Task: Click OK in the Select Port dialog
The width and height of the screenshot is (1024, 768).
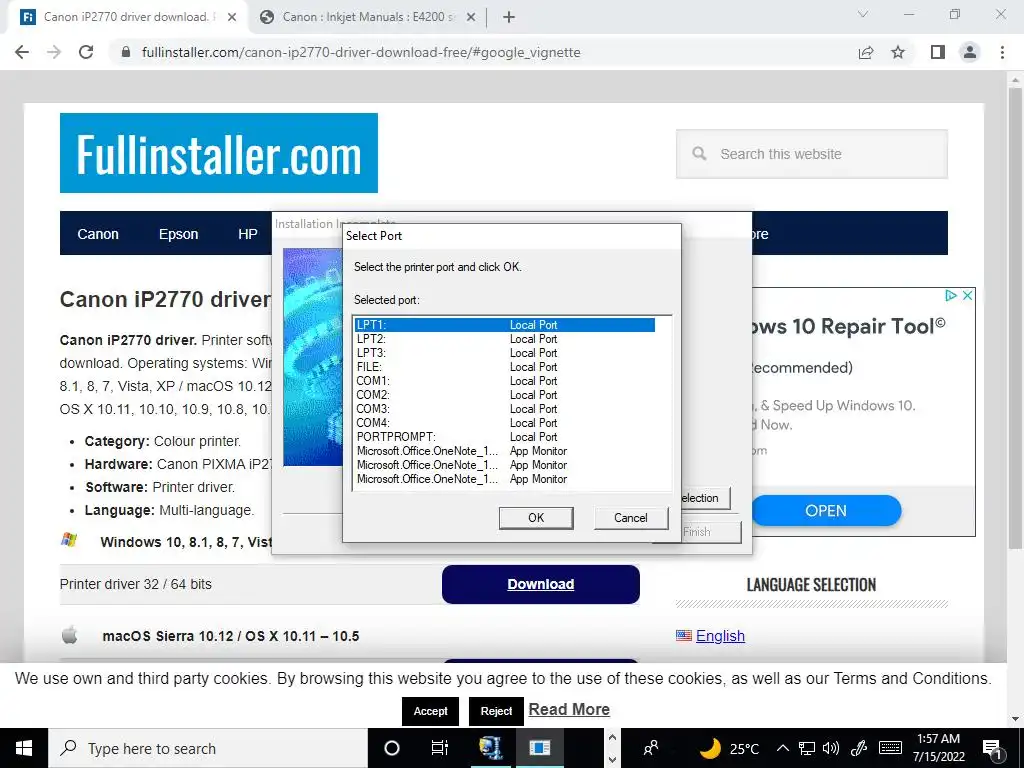Action: (x=536, y=518)
